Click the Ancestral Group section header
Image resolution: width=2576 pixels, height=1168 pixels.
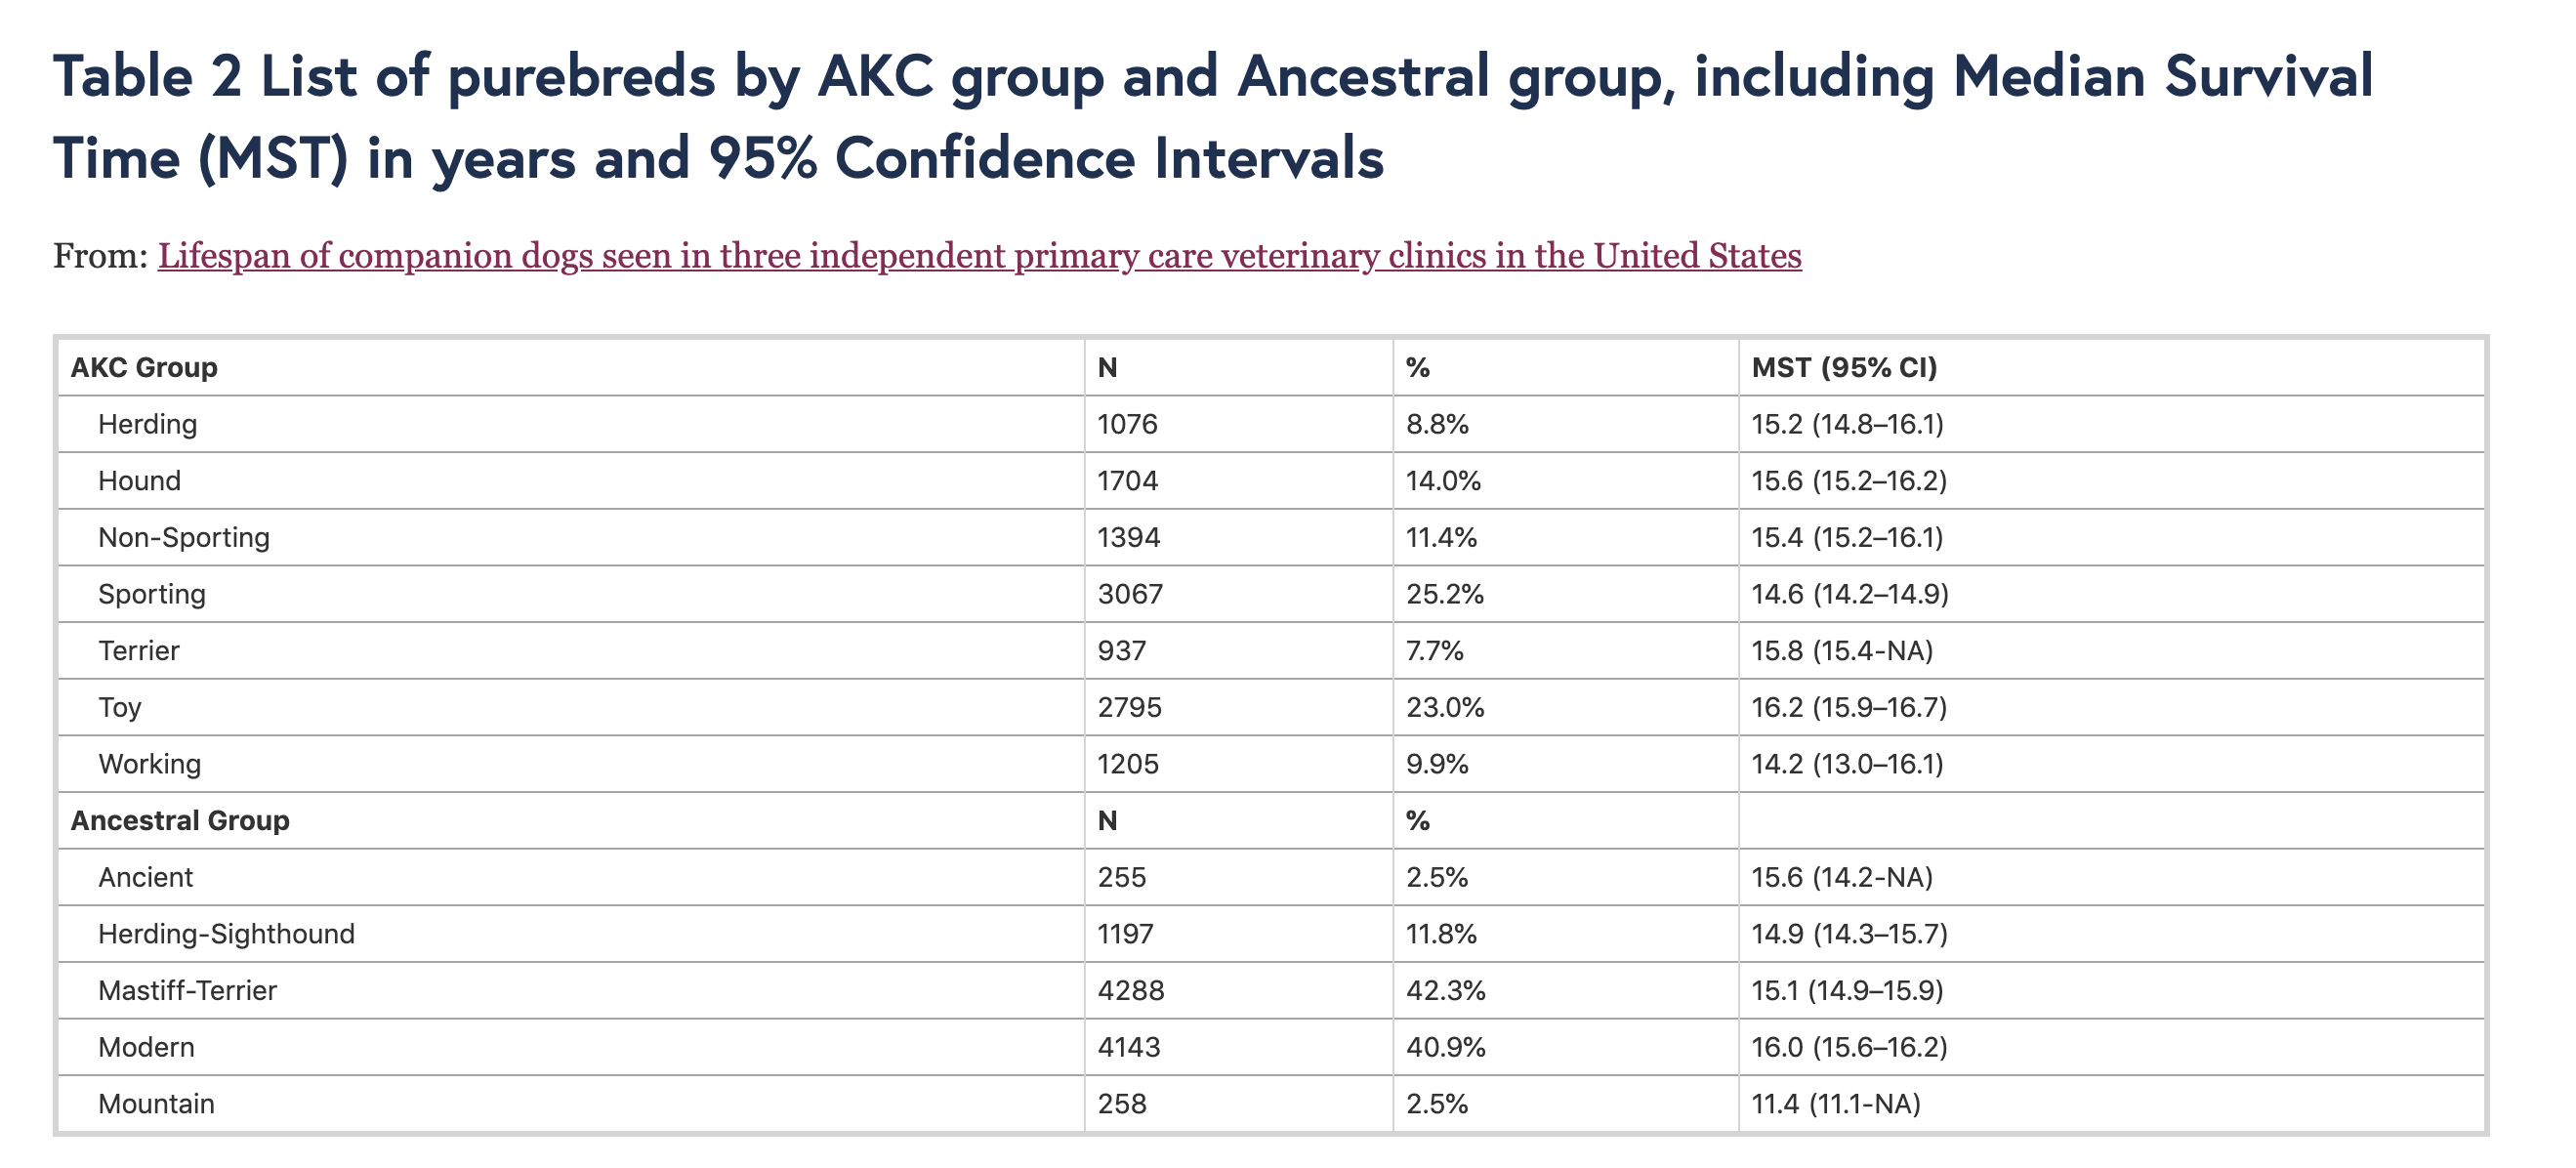180,820
